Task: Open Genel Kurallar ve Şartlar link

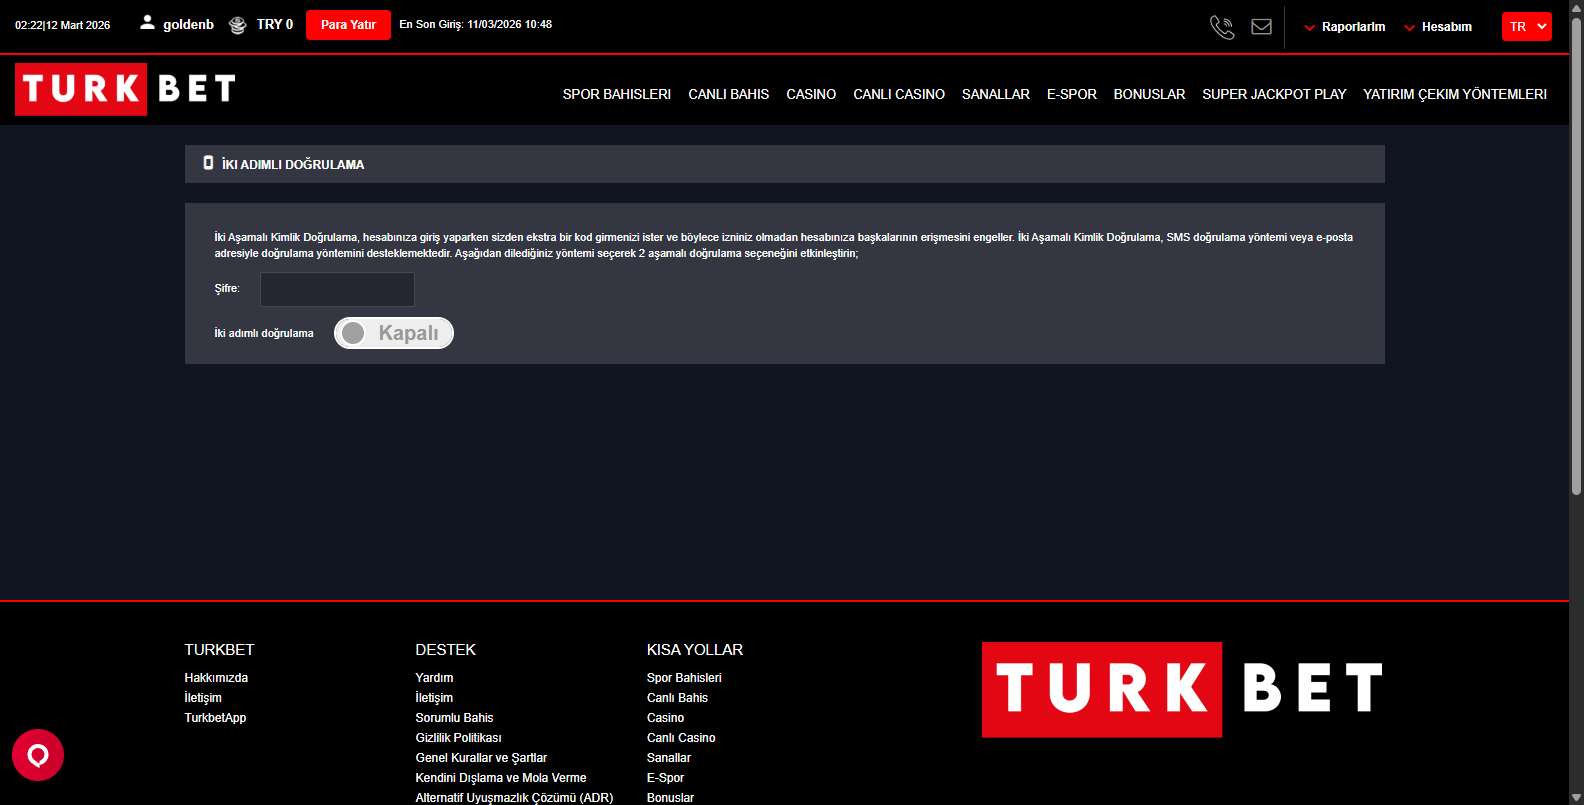Action: click(481, 758)
